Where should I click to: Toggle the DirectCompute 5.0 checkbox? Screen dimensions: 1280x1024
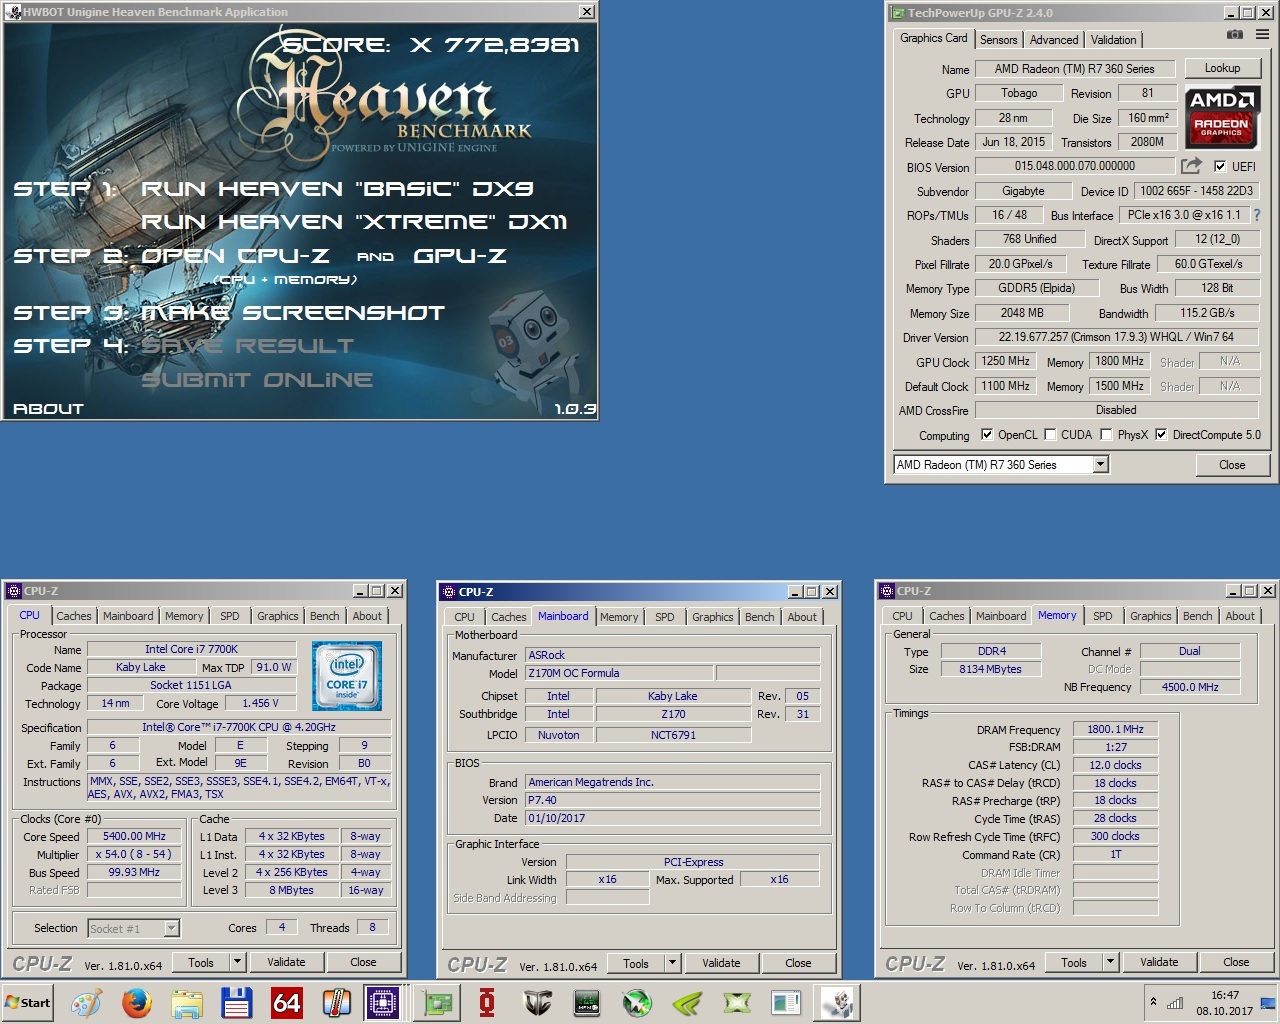1161,435
